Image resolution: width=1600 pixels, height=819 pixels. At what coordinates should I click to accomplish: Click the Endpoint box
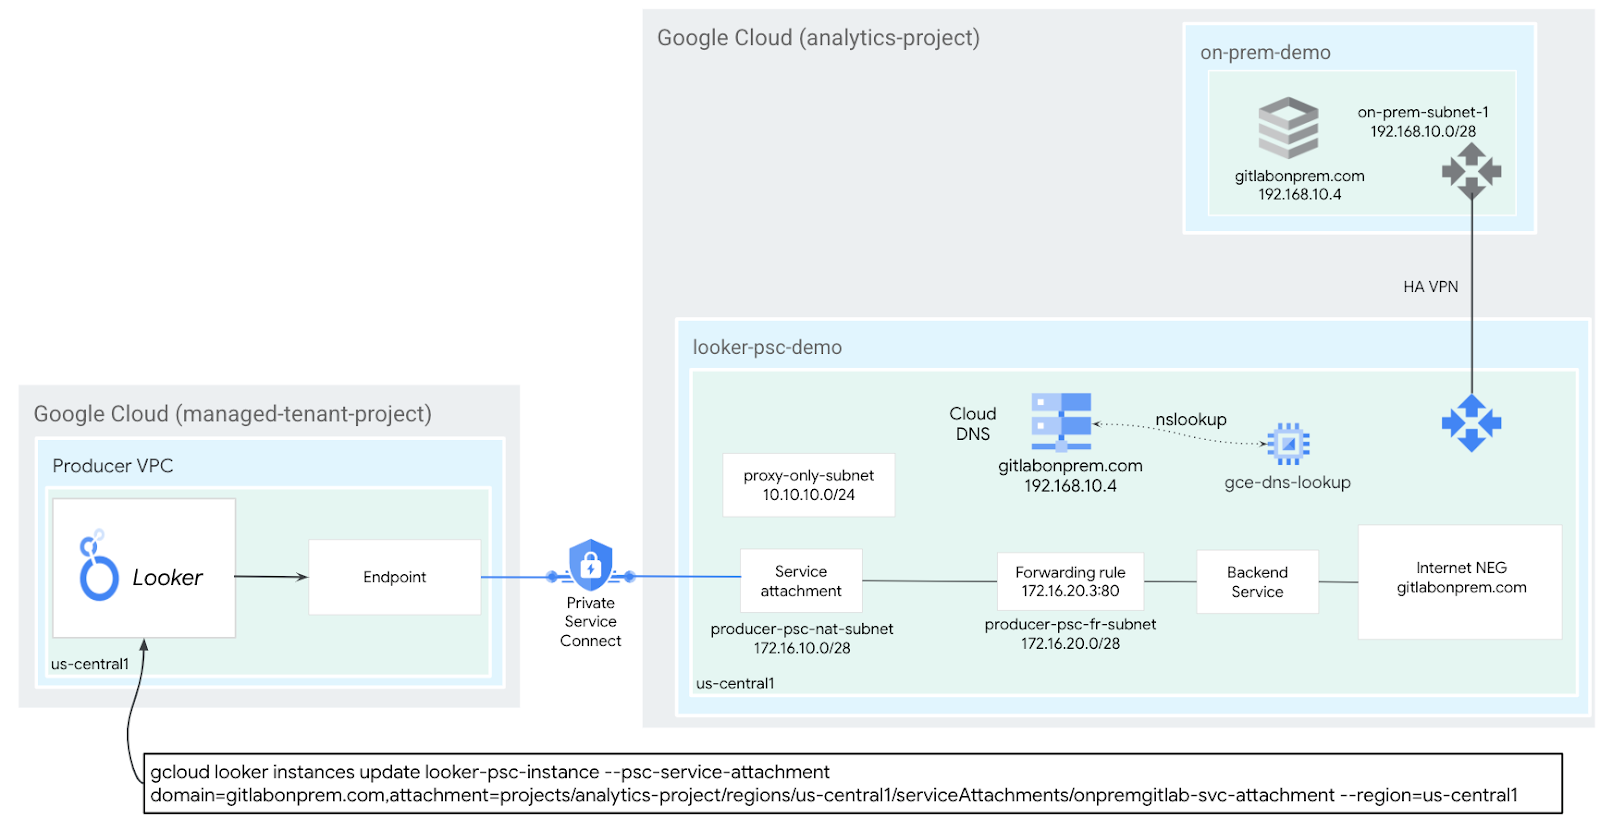pyautogui.click(x=394, y=577)
